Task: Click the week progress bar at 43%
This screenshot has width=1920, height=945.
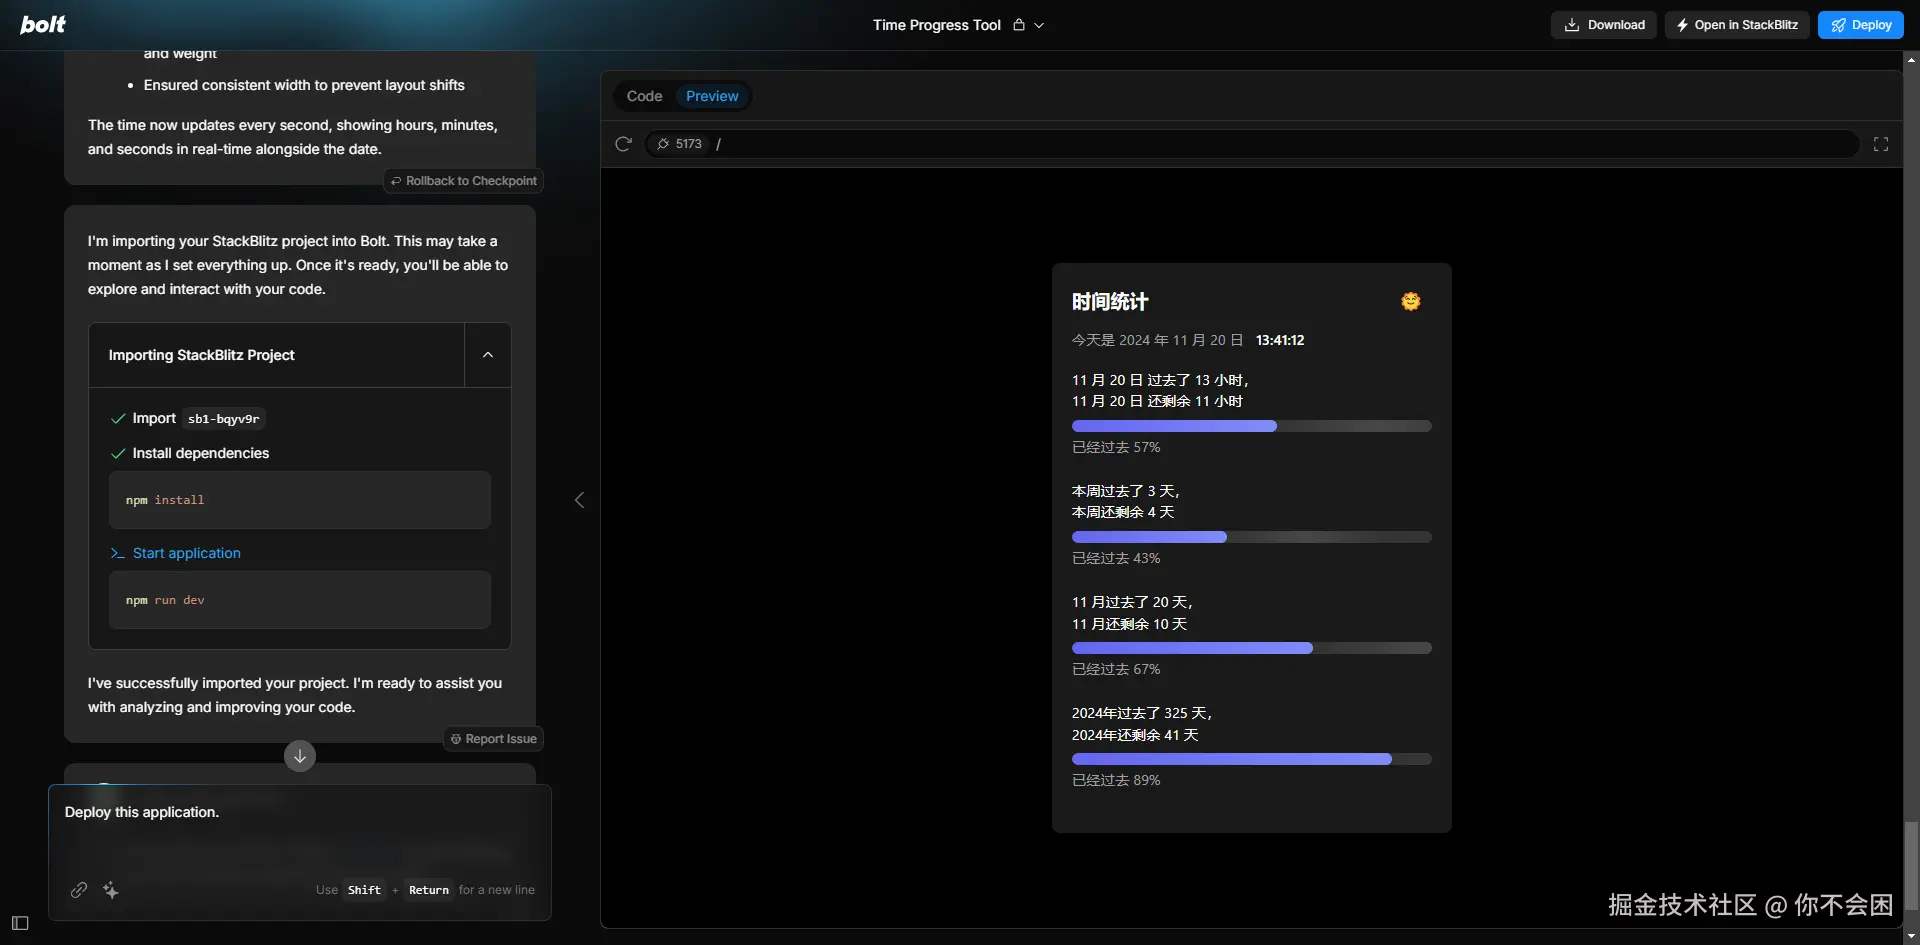Action: point(1252,537)
